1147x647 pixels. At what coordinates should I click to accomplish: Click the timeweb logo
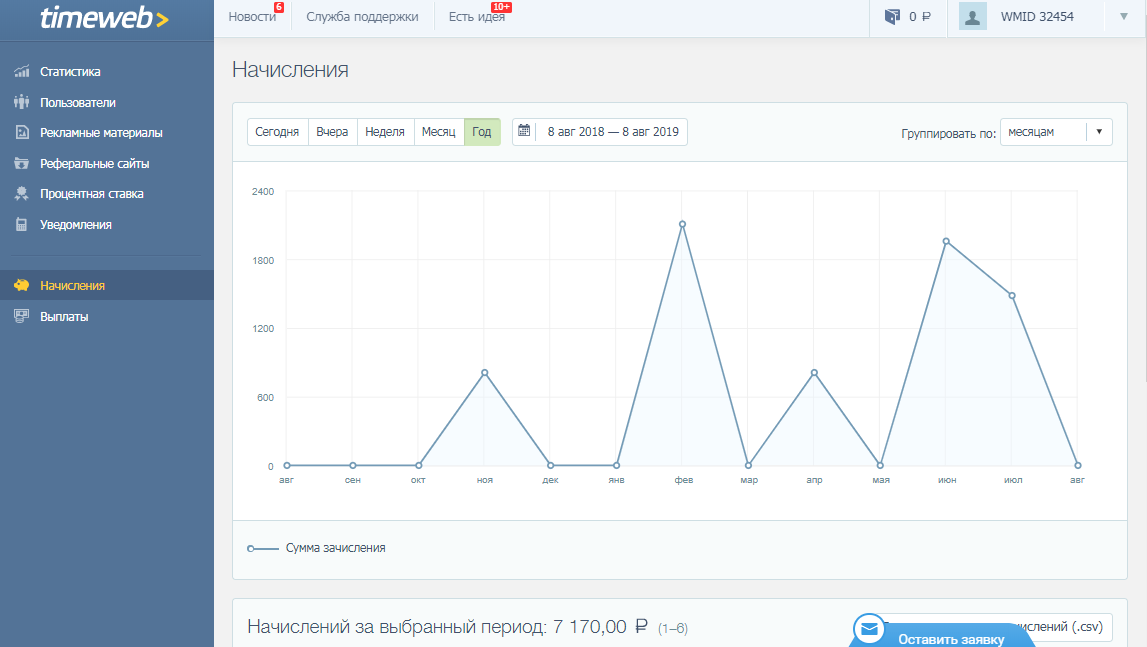(105, 18)
